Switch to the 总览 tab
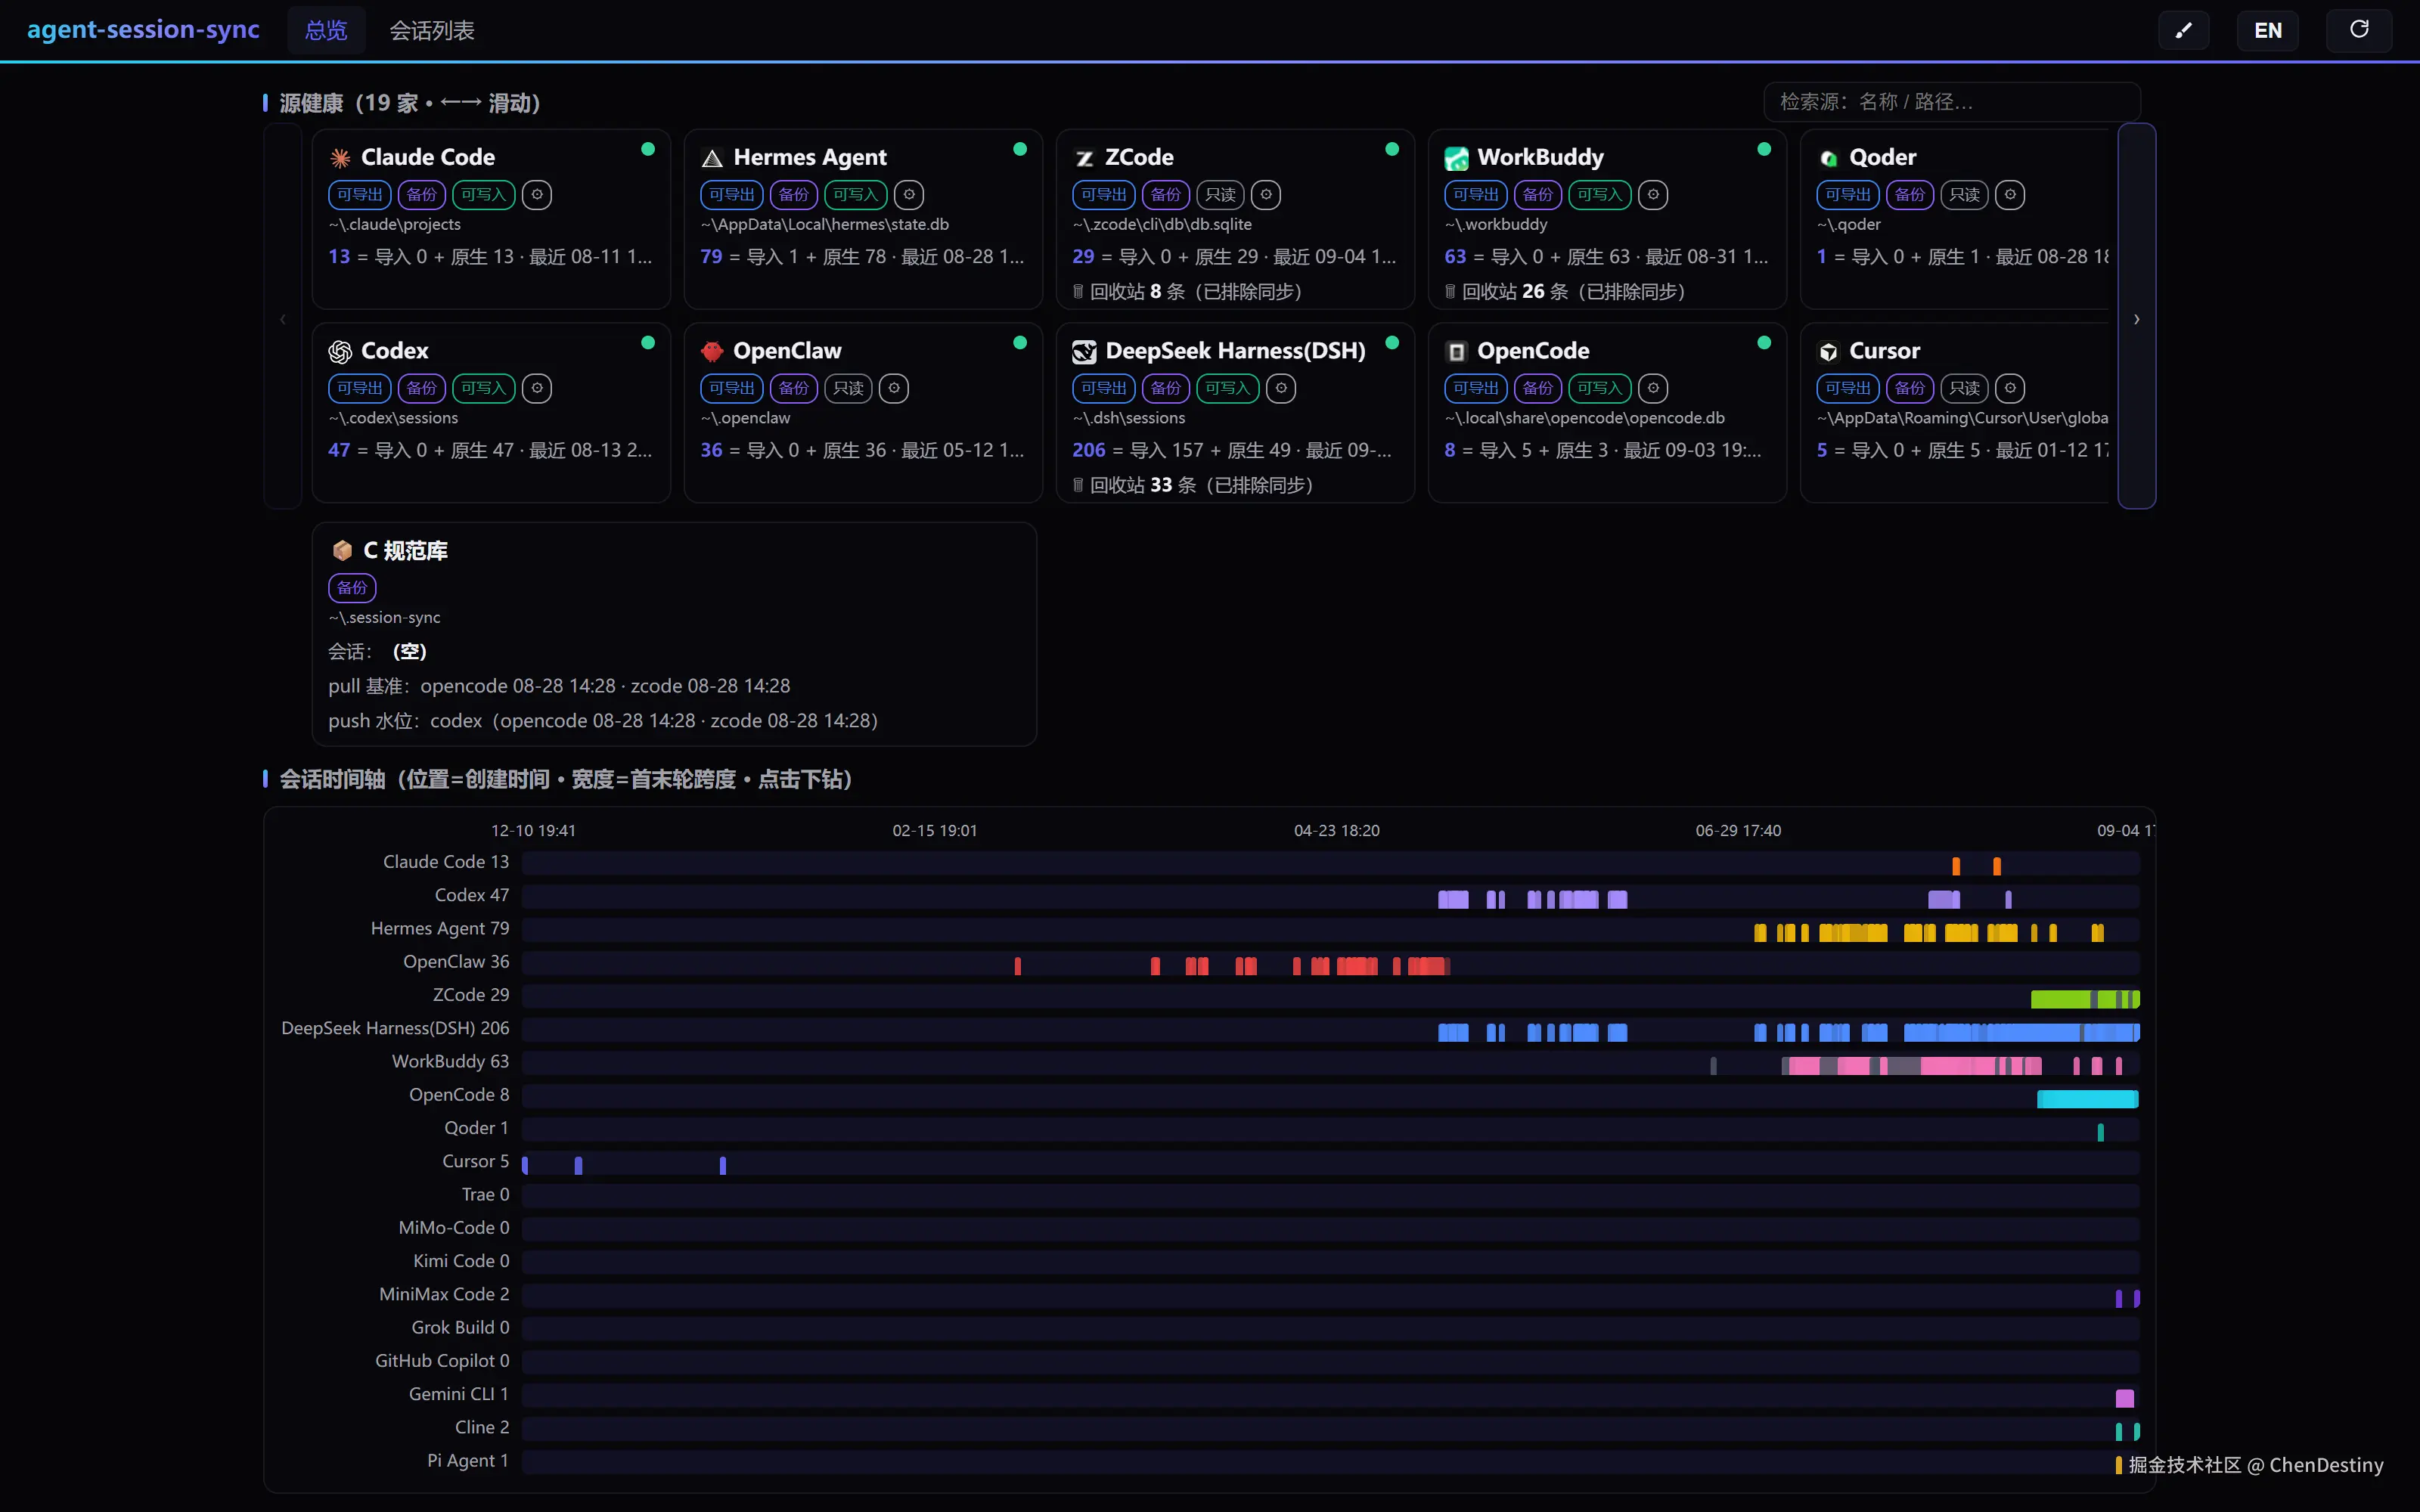This screenshot has width=2420, height=1512. (x=326, y=30)
